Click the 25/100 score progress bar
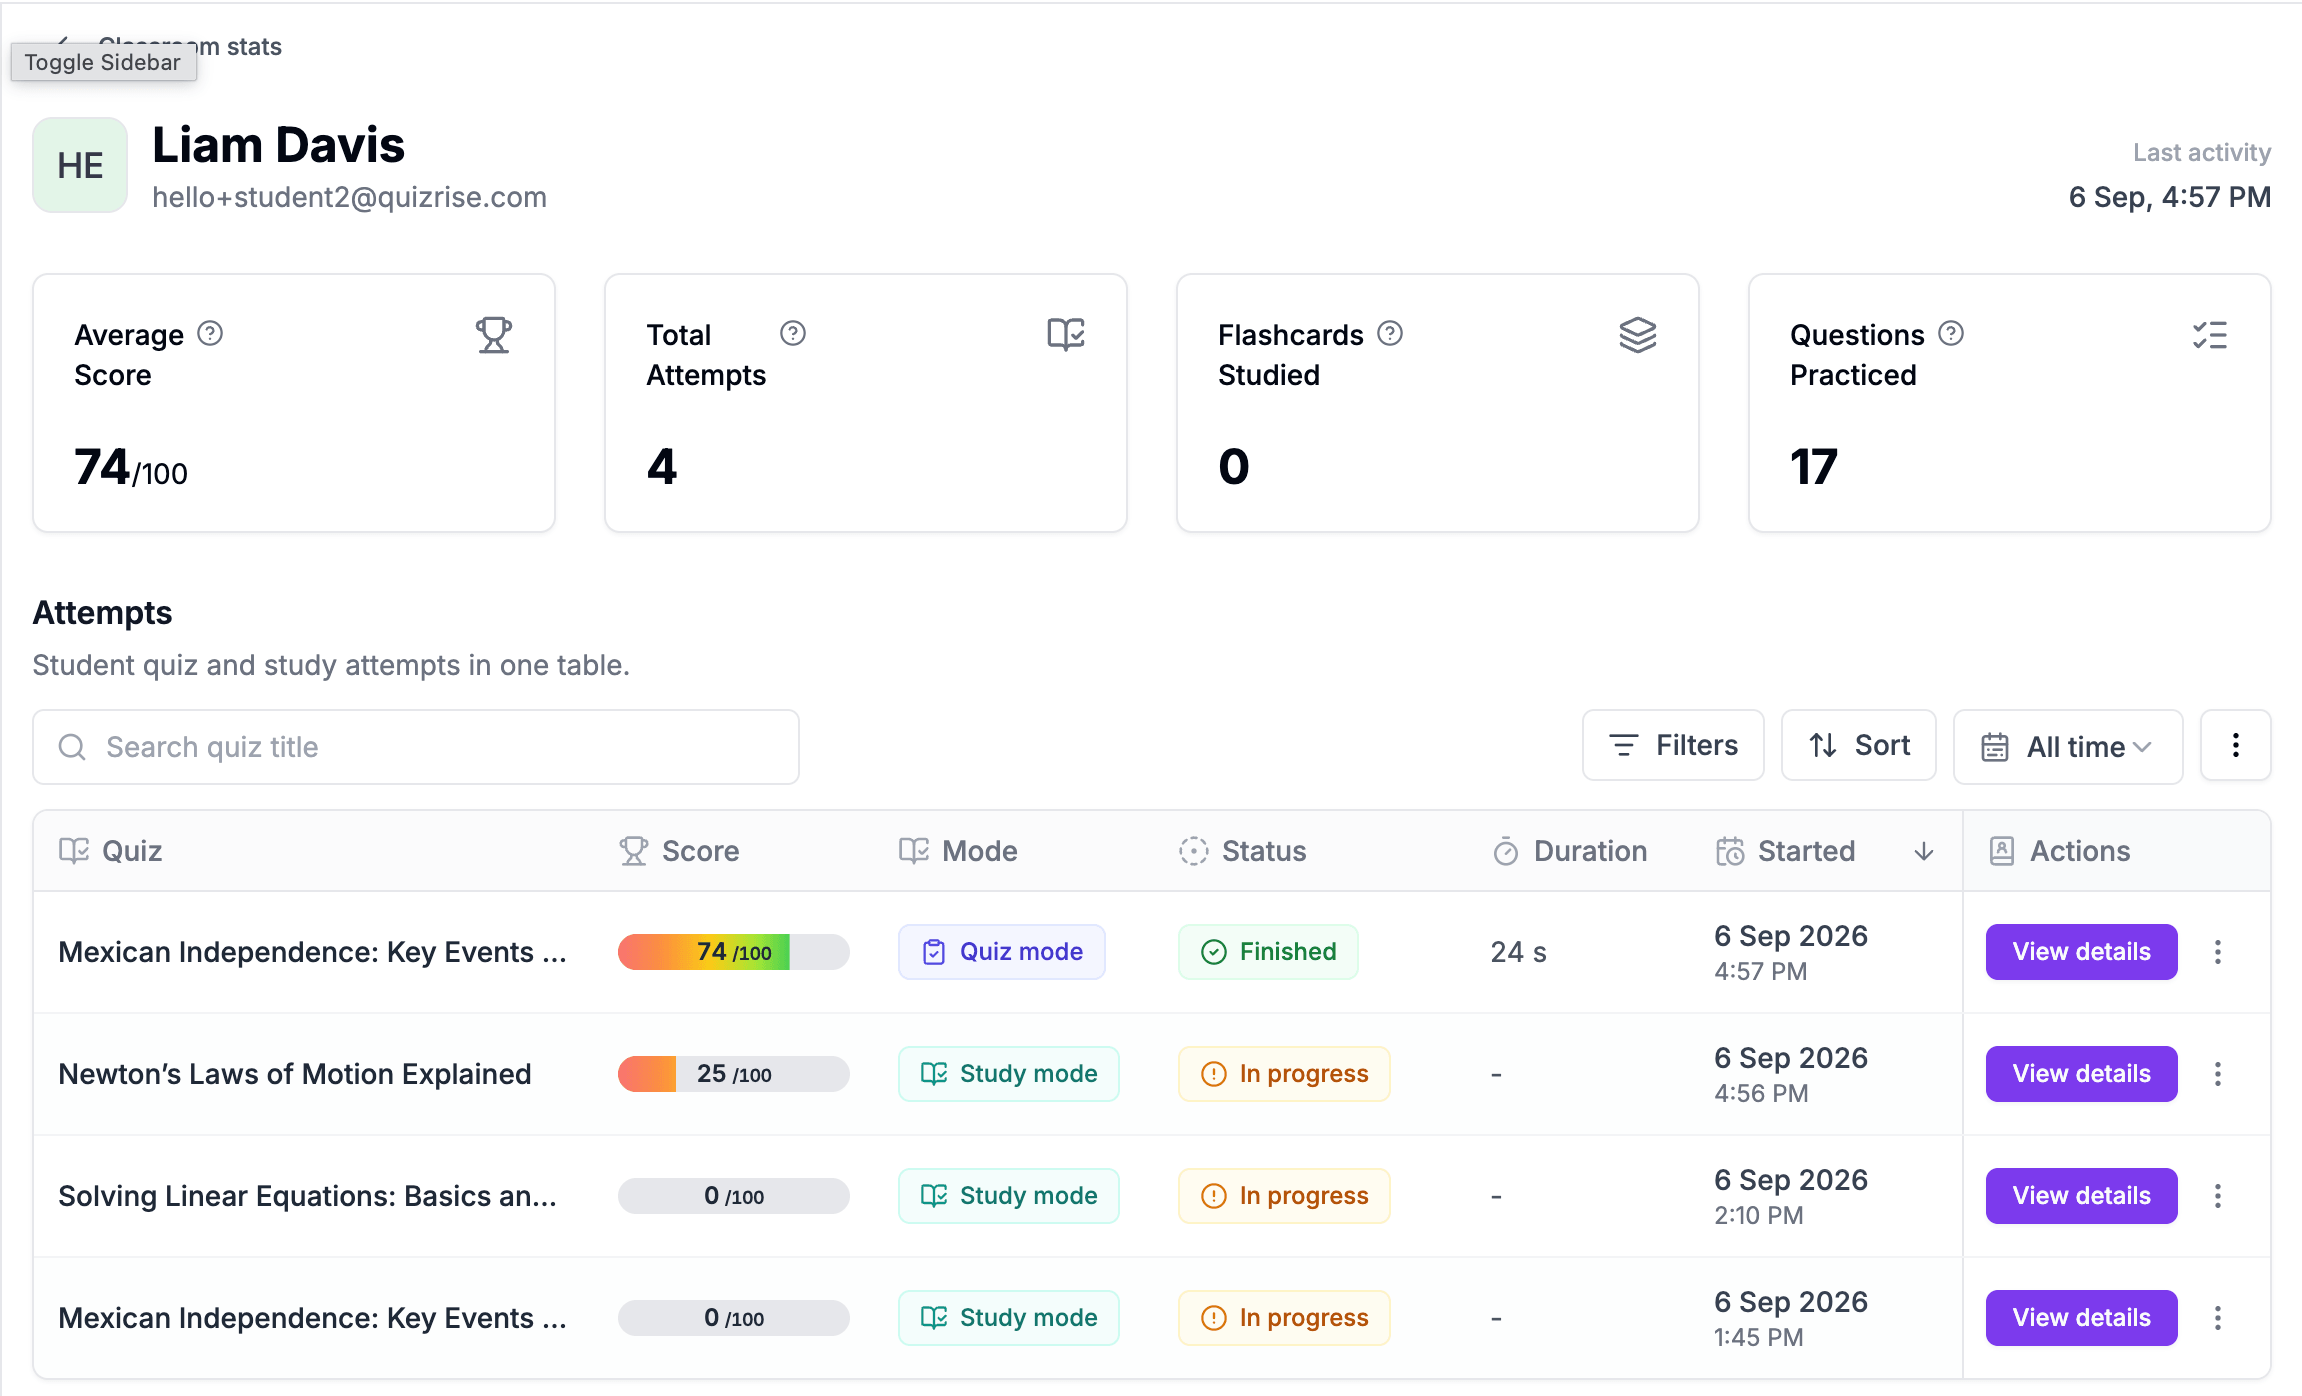The width and height of the screenshot is (2302, 1396). 734,1074
